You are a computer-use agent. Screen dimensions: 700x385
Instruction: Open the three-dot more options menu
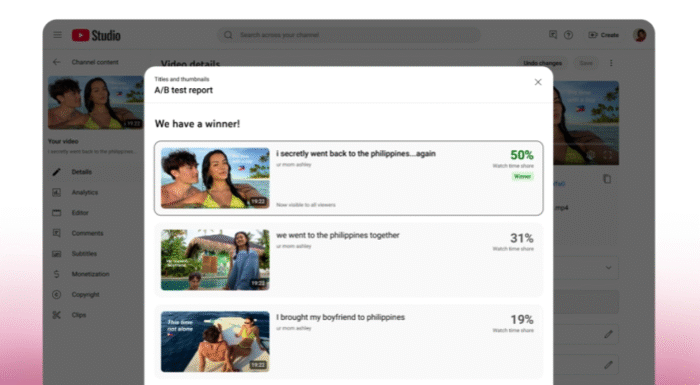(611, 63)
